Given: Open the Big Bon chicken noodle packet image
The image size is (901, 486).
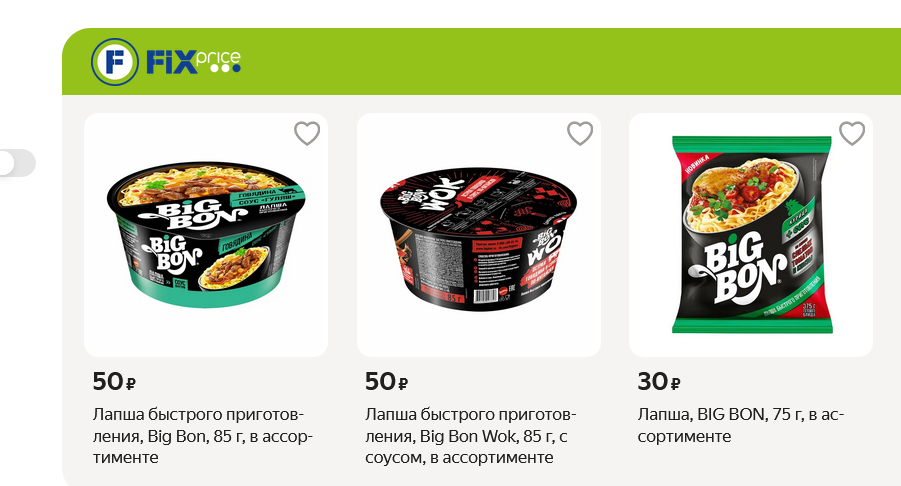Looking at the screenshot, I should pyautogui.click(x=751, y=234).
